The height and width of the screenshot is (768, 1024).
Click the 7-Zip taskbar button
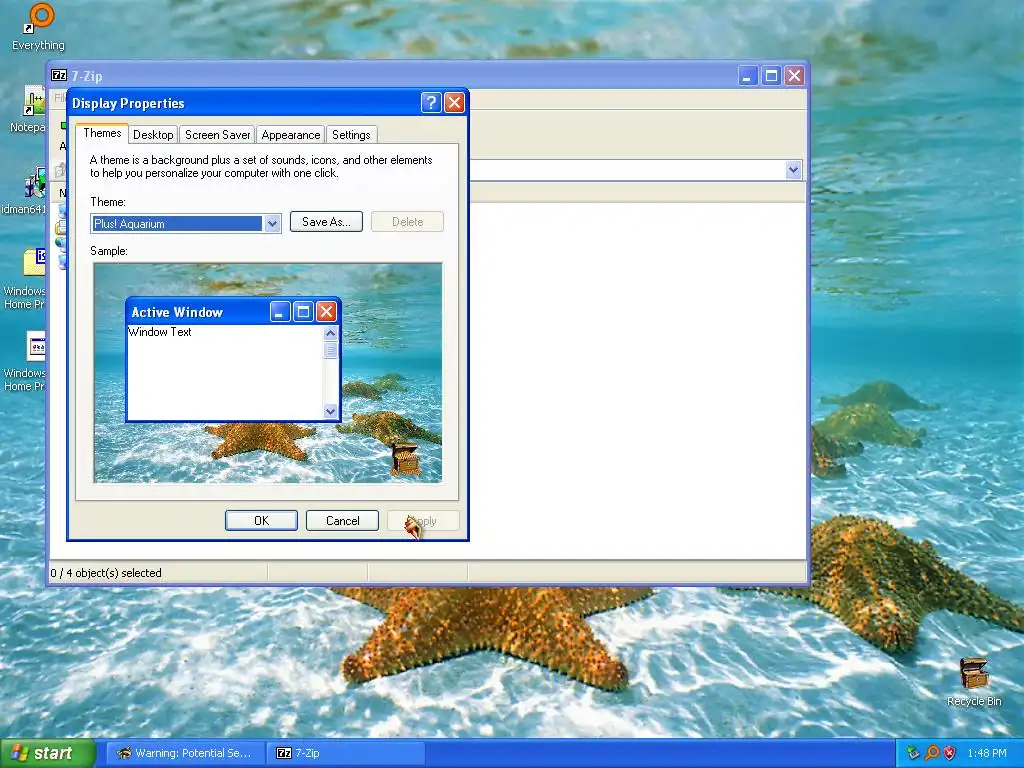point(346,753)
